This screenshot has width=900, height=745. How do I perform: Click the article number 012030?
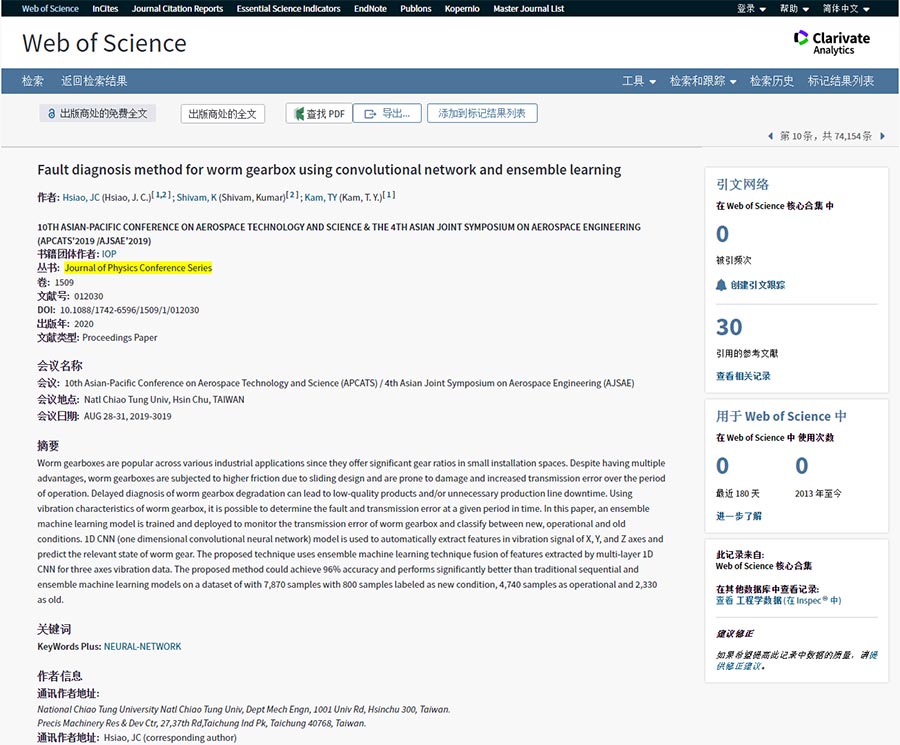[x=89, y=296]
